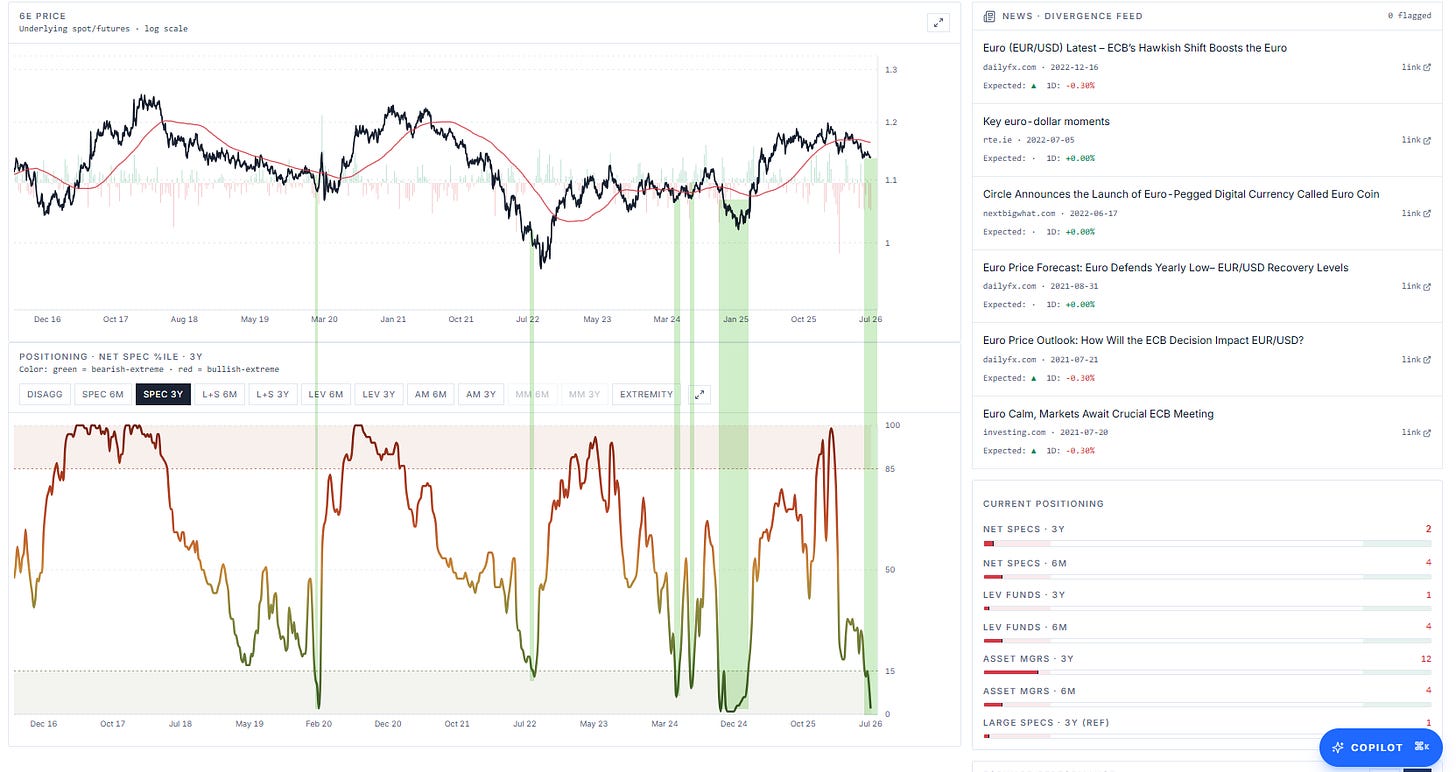This screenshot has height=772, width=1456.
Task: Click the LEV FUNDS 3Y positioning bar
Action: [x=1207, y=608]
